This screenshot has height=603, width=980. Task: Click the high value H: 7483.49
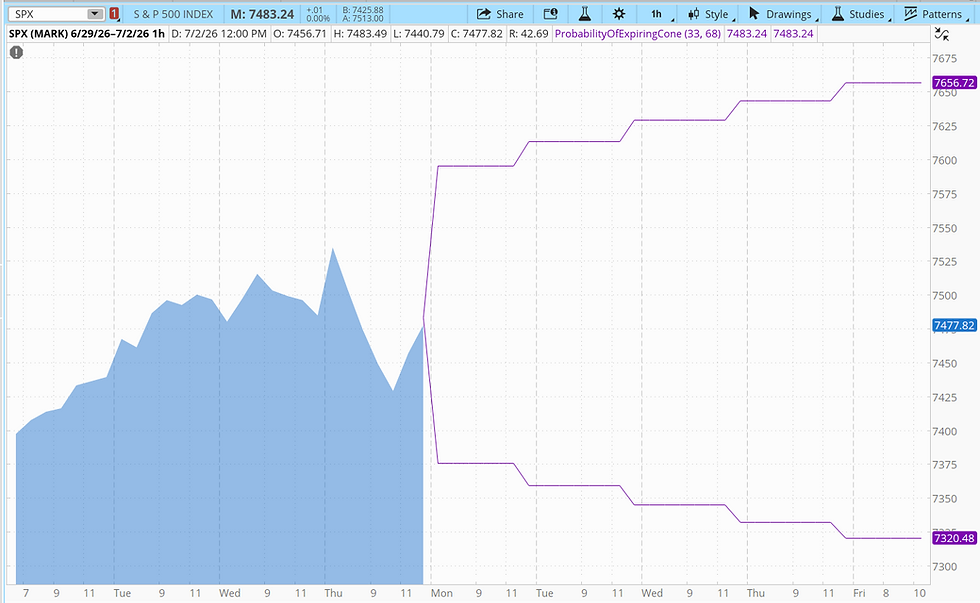[x=360, y=34]
